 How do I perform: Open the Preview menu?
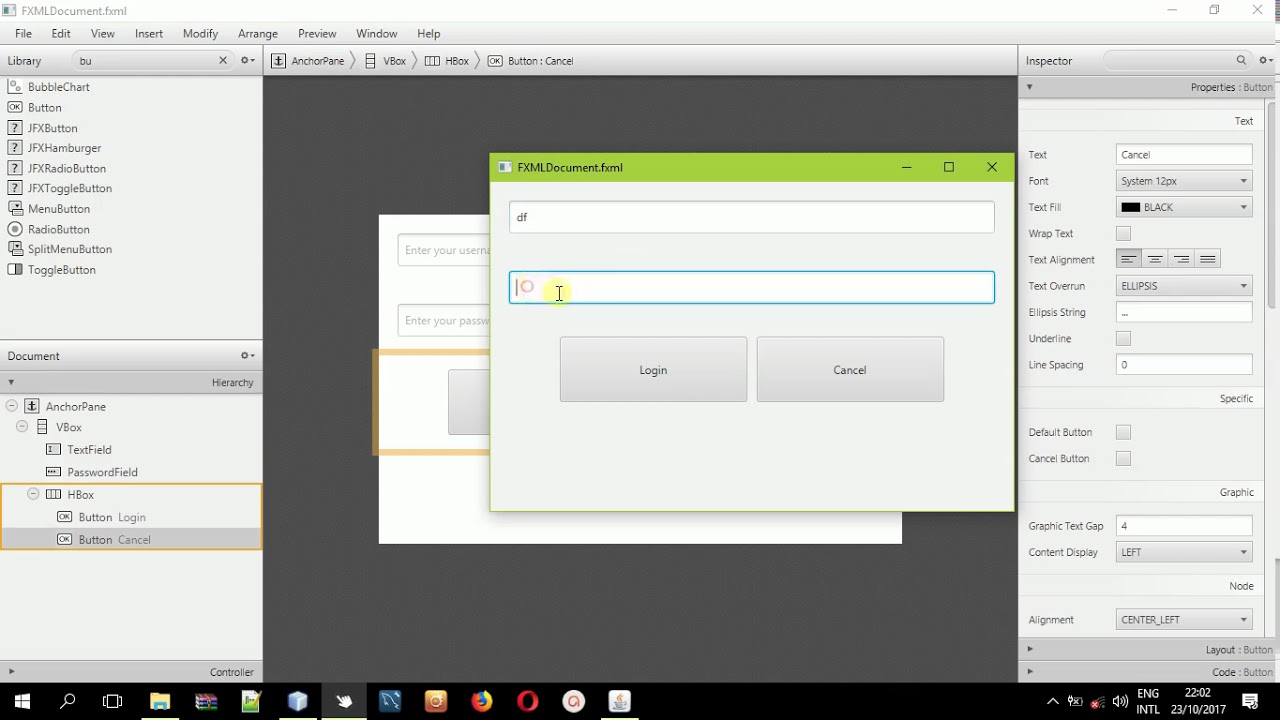pyautogui.click(x=317, y=33)
